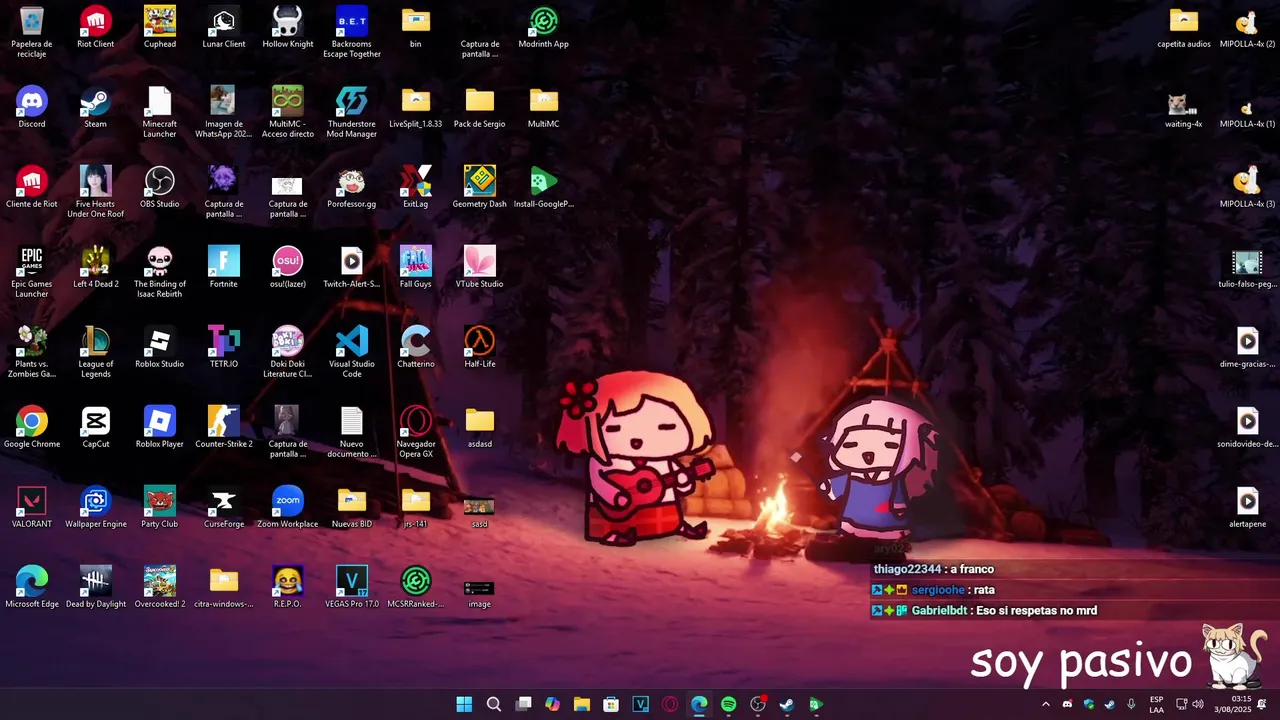This screenshot has width=1280, height=720.
Task: Select Counter-Strike 2 icon
Action: [224, 427]
